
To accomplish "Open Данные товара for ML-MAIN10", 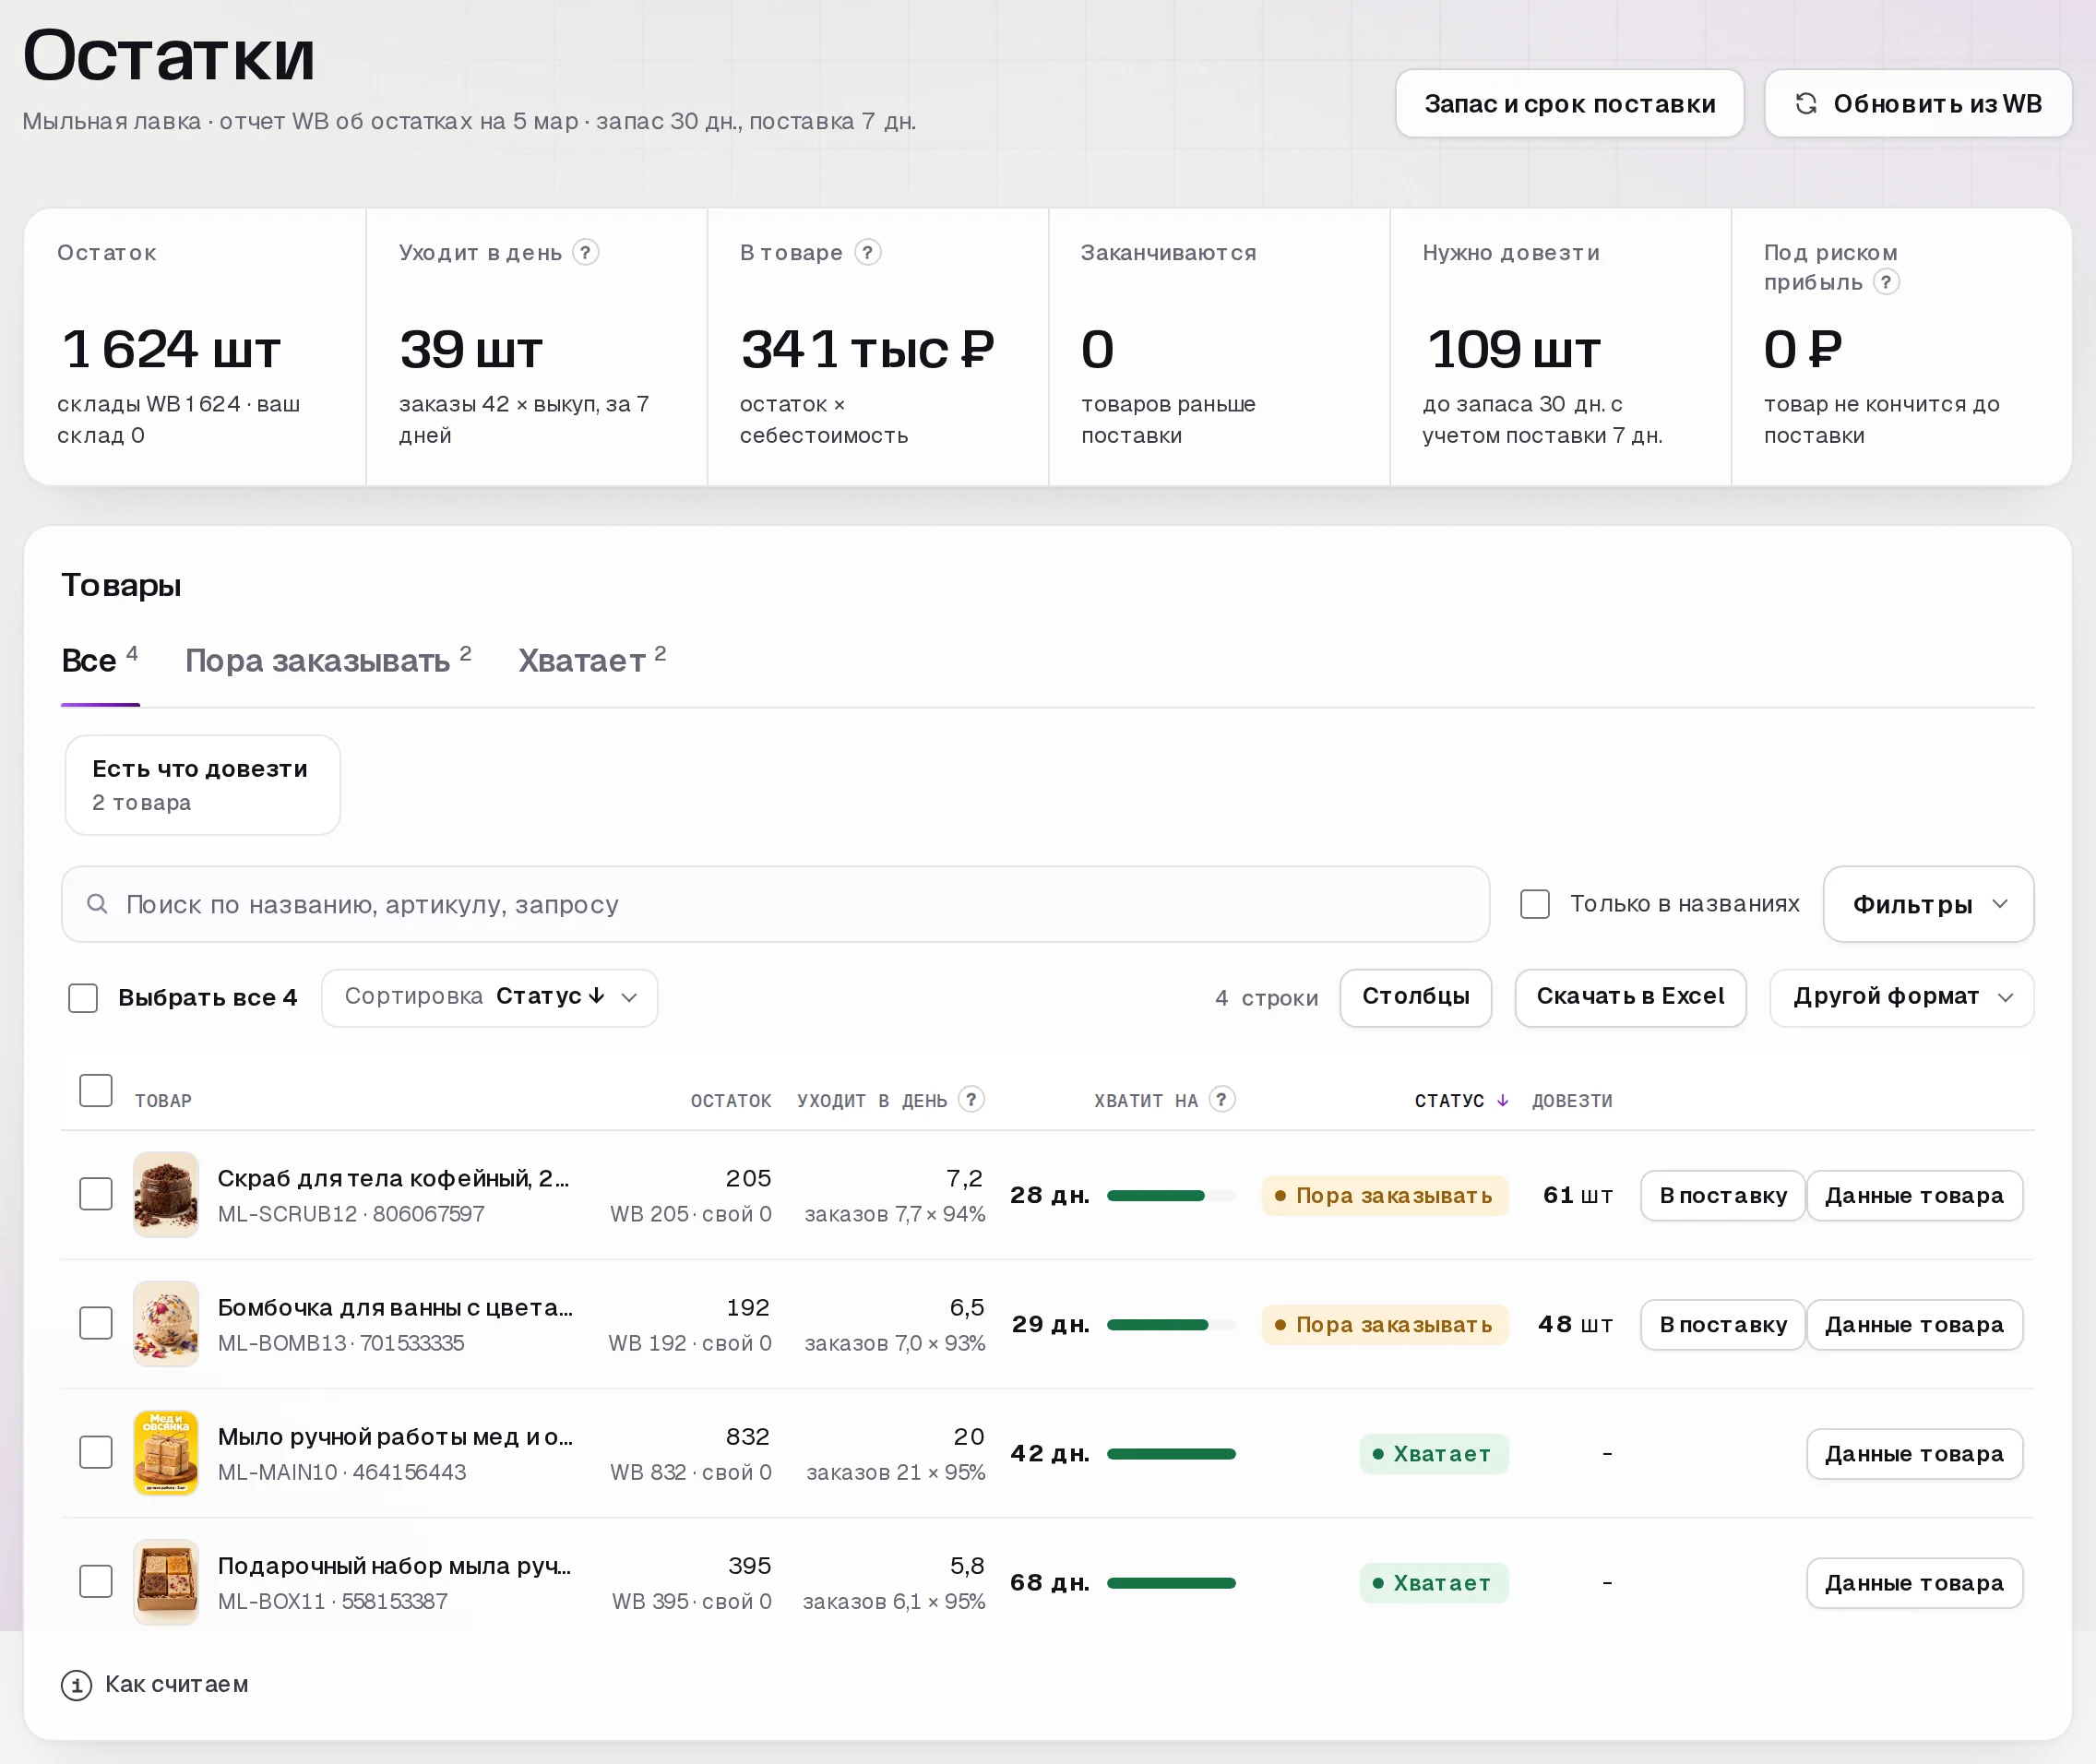I will tap(1914, 1453).
